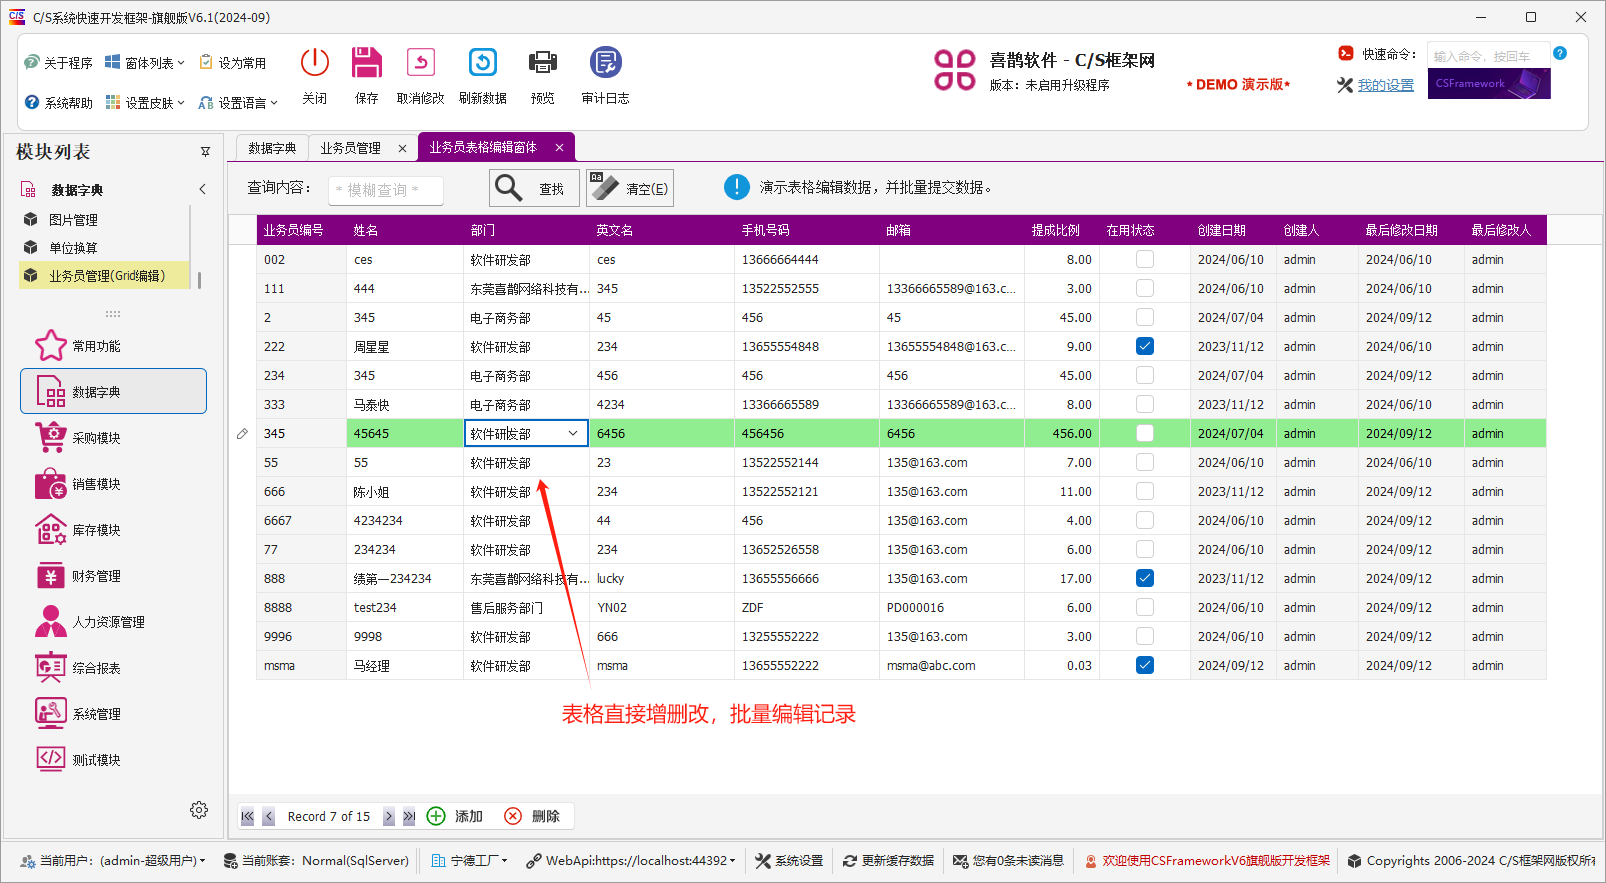1606x883 pixels.
Task: Go to previous record navigator arrow
Action: tap(268, 816)
